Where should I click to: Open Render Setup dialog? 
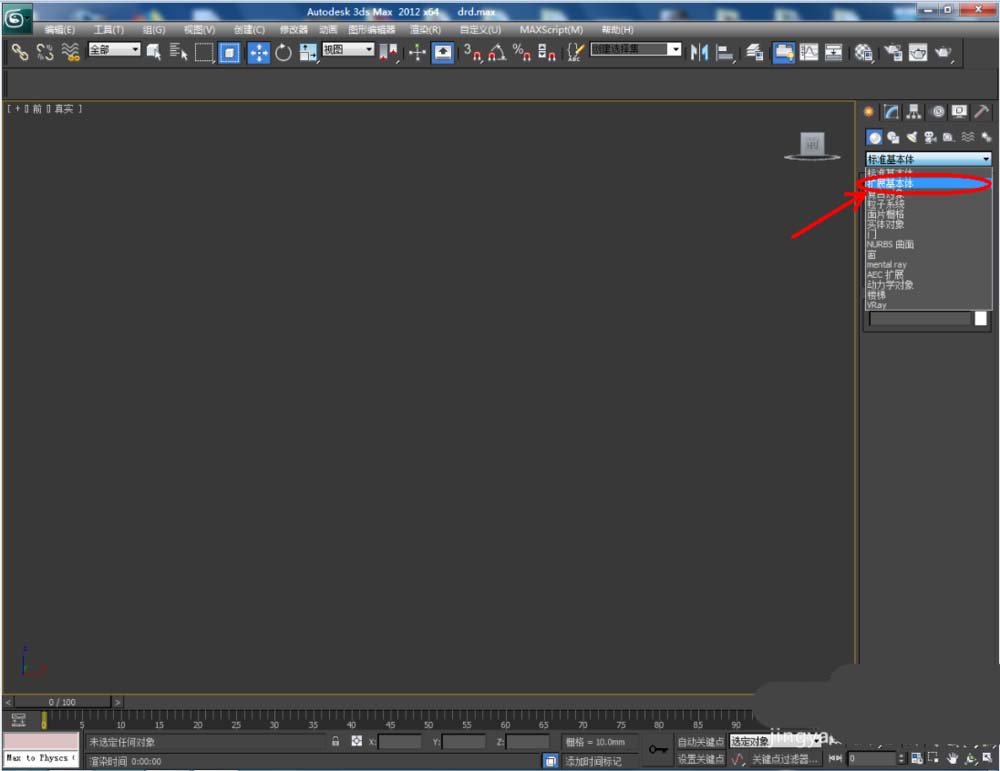[x=893, y=52]
